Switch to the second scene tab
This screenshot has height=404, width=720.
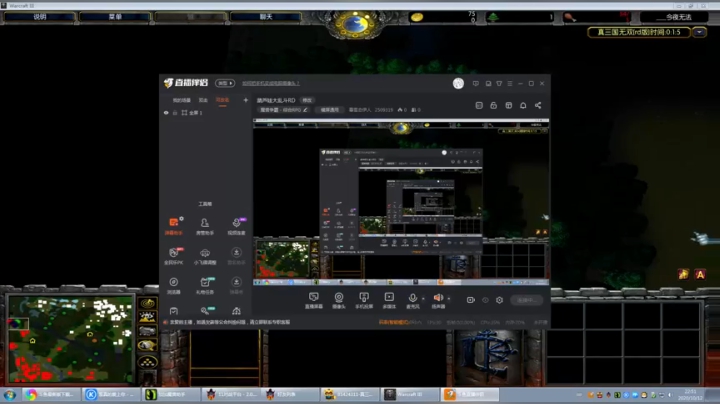[203, 100]
